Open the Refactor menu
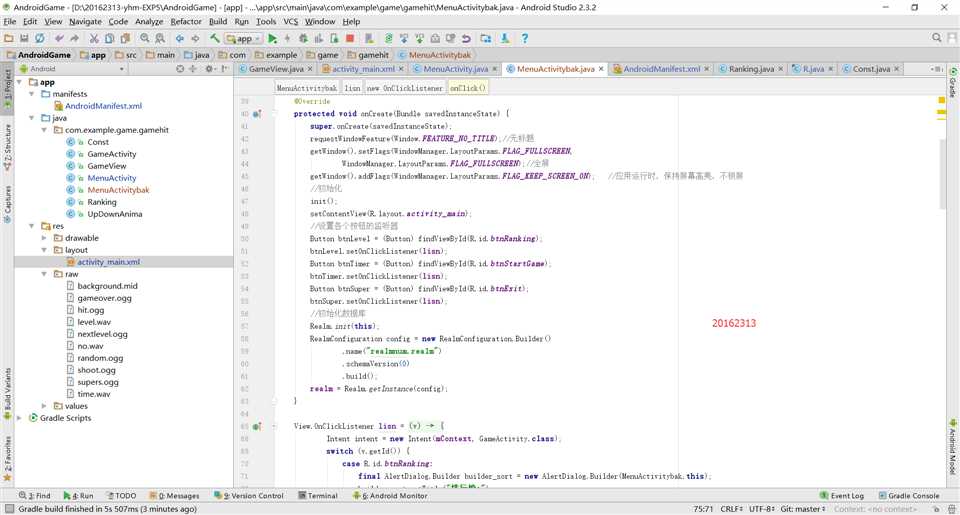The width and height of the screenshot is (960, 515). click(x=185, y=21)
